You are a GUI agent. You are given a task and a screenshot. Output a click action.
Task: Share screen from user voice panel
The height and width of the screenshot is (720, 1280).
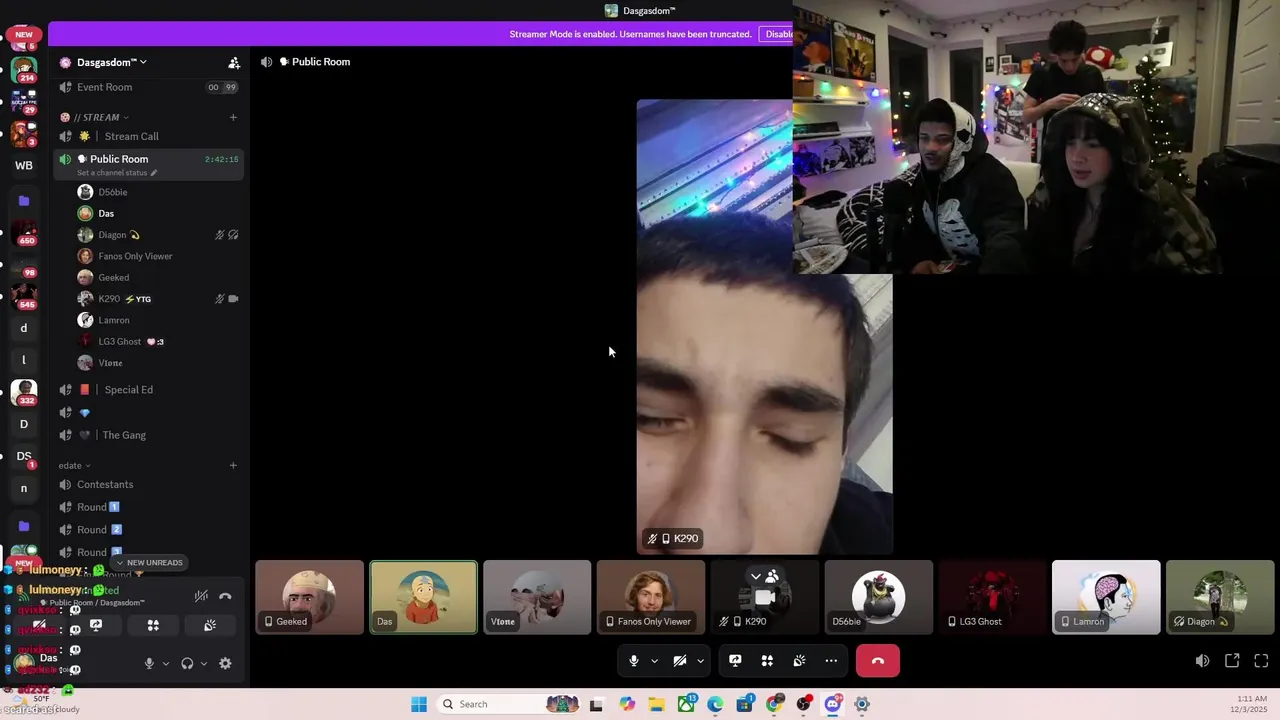(96, 625)
